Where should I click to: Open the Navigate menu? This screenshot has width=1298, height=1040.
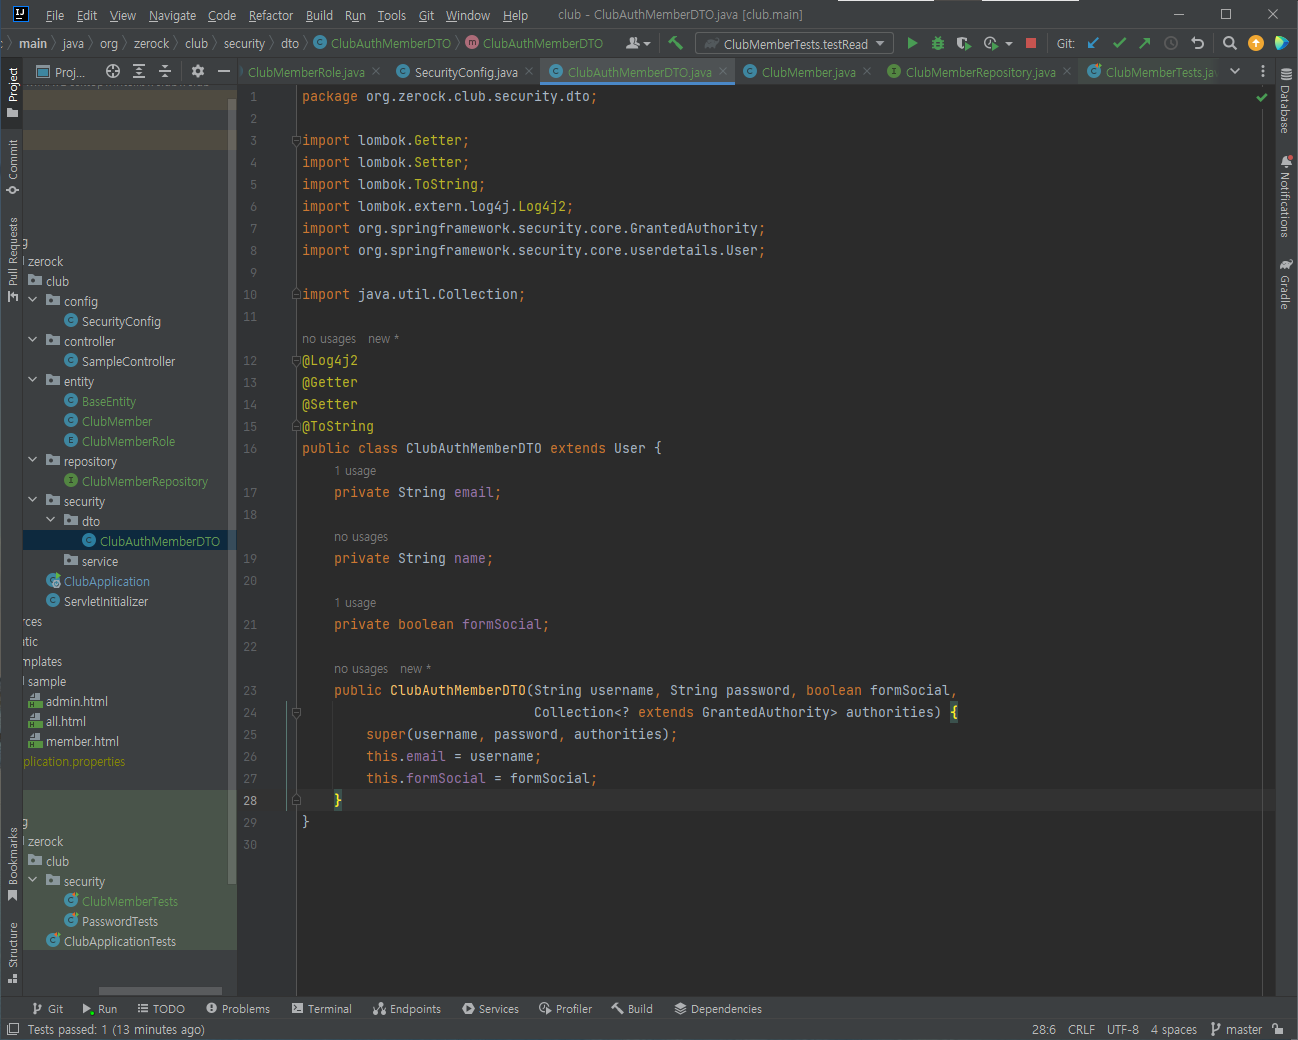172,15
